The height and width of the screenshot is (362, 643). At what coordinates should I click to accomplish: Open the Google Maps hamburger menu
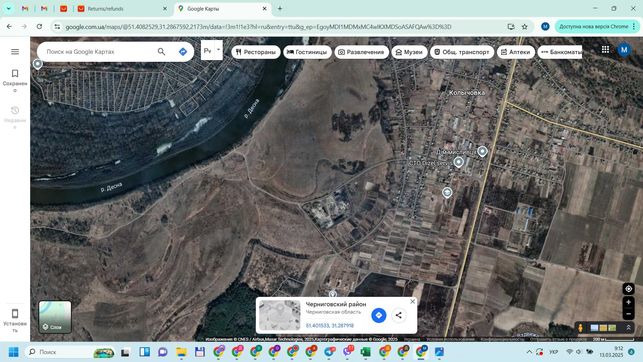pyautogui.click(x=15, y=52)
